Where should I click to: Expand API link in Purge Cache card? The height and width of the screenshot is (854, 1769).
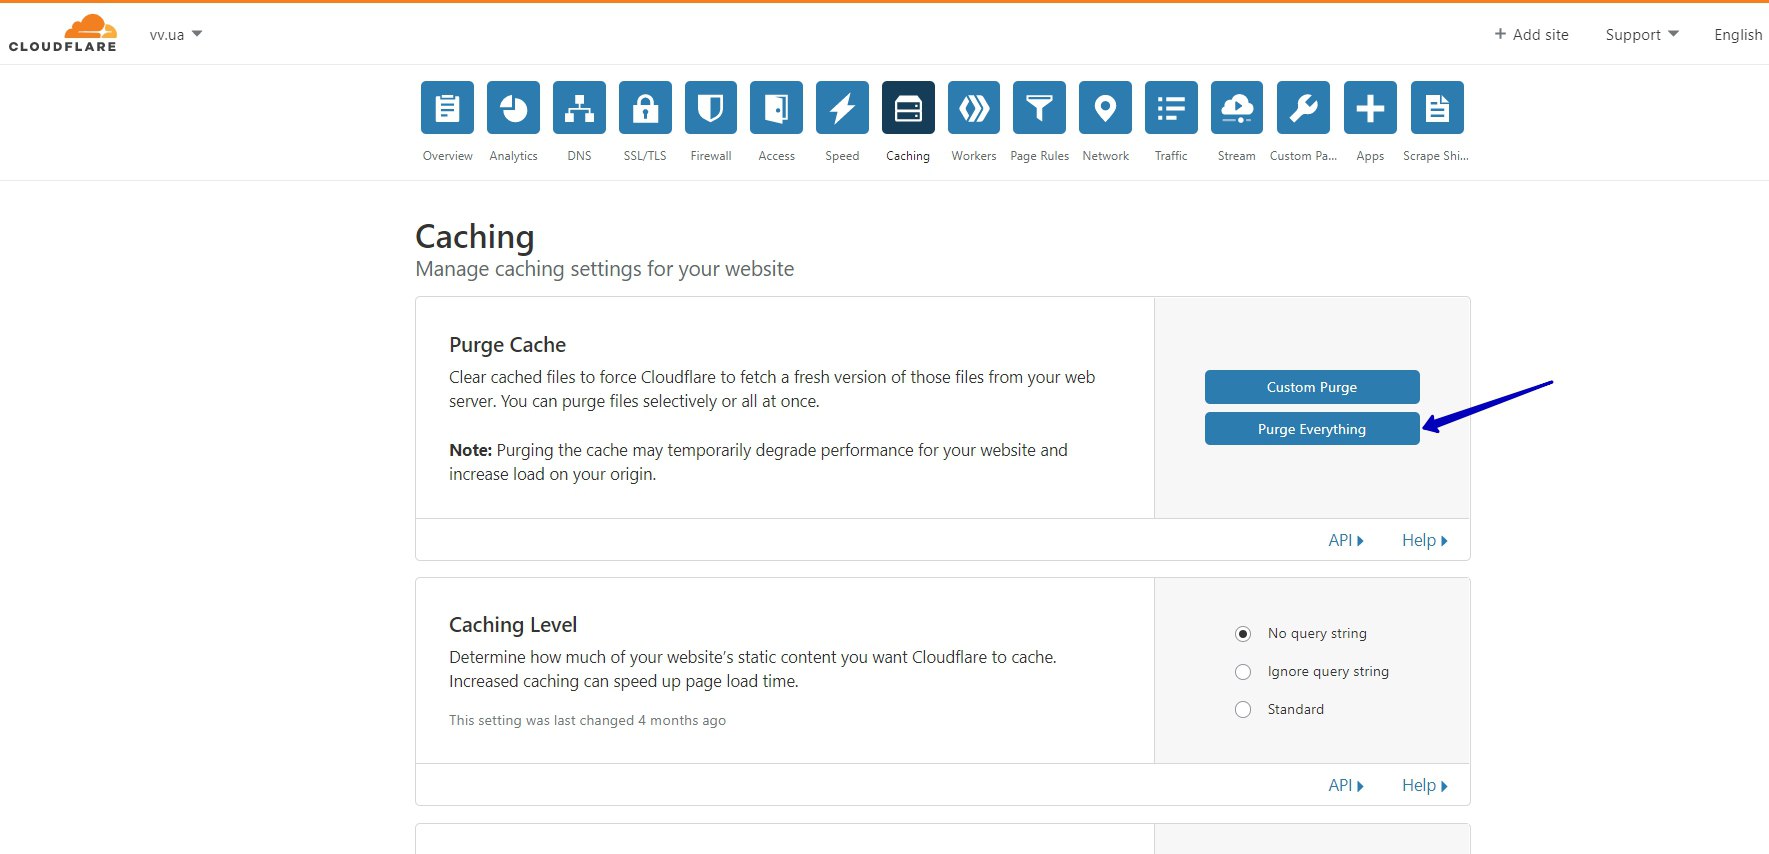pos(1346,540)
